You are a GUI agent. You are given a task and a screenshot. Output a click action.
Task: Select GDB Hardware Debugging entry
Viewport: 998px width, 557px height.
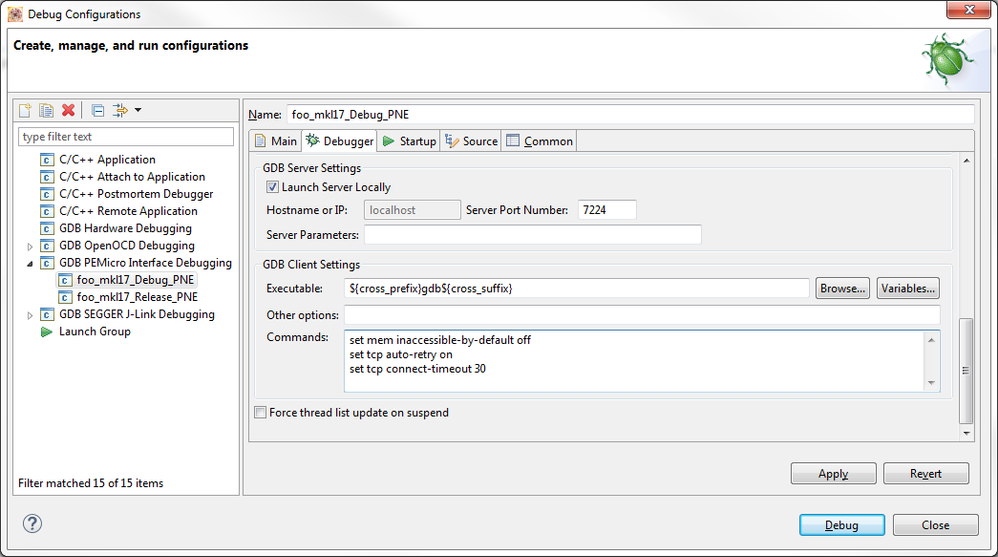click(x=125, y=229)
